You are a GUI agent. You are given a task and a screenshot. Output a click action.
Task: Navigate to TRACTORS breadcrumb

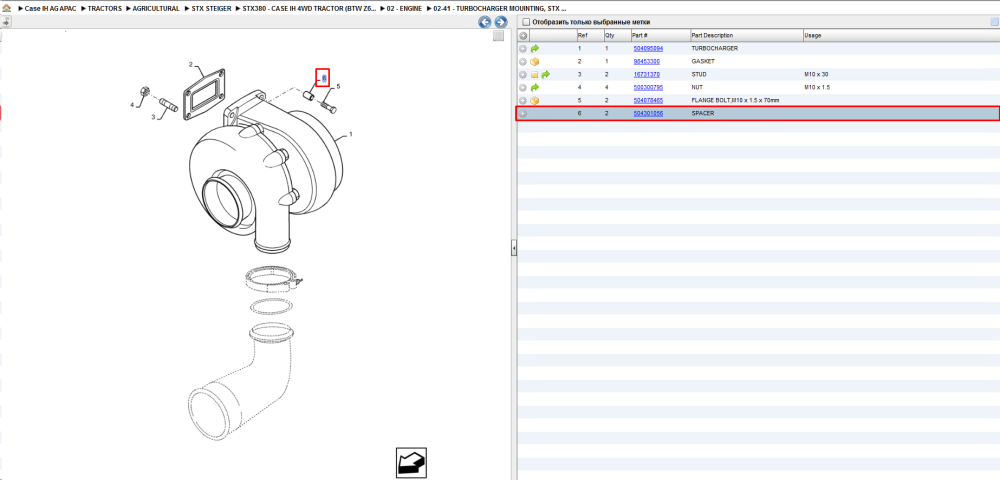tap(105, 9)
